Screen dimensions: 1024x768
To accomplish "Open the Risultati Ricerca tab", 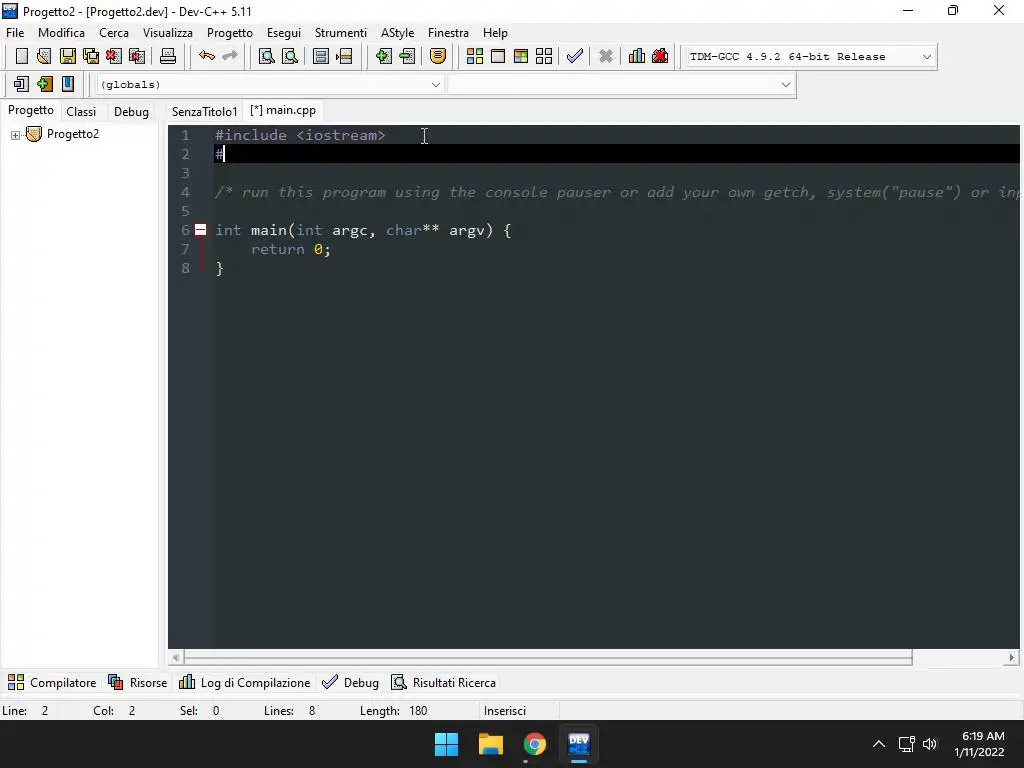I will pos(443,682).
